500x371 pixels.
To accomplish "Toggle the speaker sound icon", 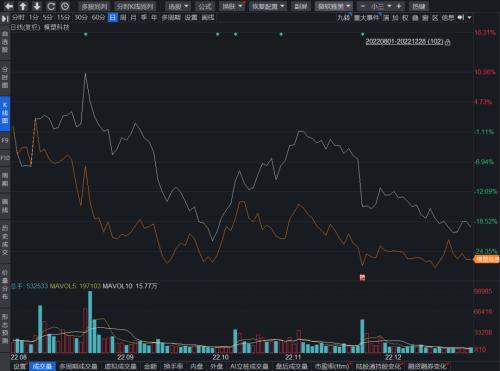I will 461,17.
